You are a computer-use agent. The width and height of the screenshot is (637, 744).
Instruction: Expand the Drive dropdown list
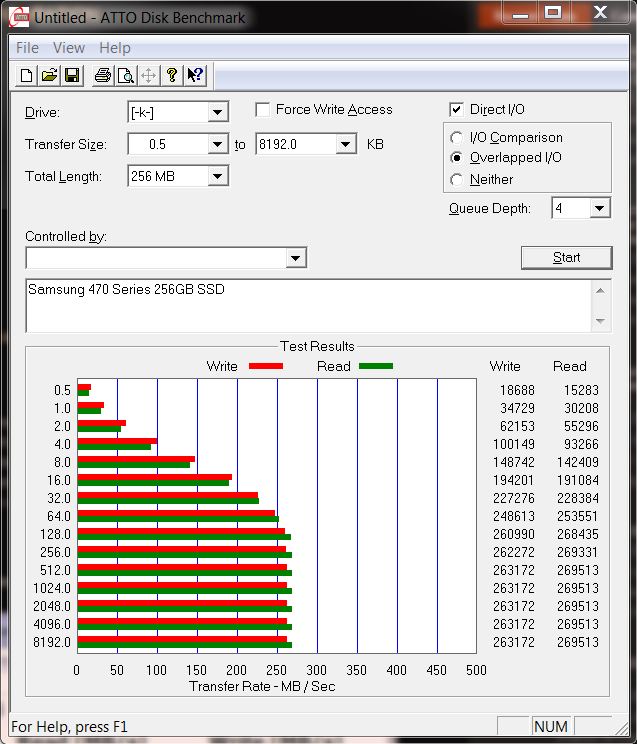point(217,112)
